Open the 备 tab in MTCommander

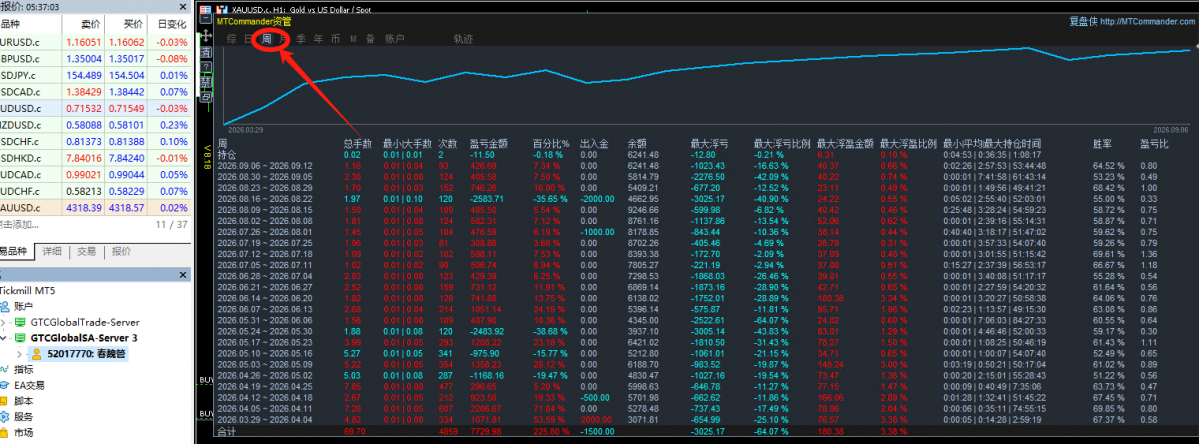tap(371, 38)
